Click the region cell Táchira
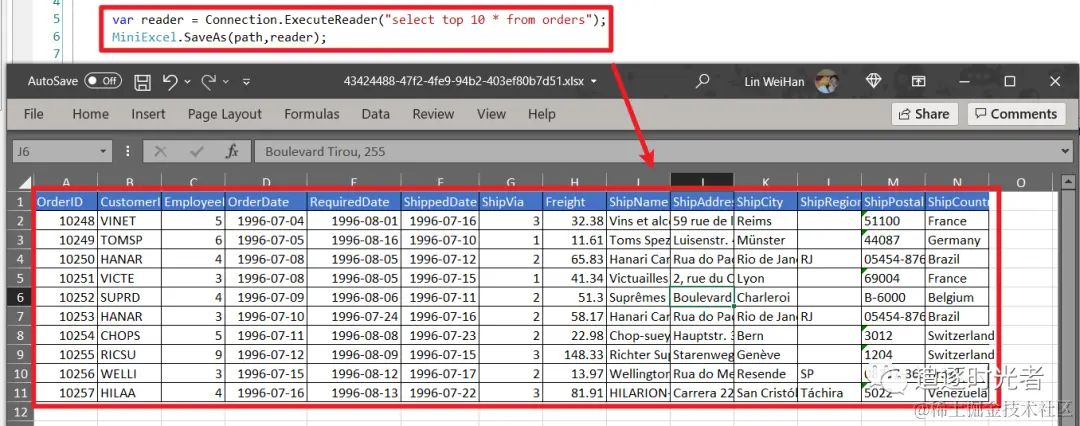1080x426 pixels. 829,393
